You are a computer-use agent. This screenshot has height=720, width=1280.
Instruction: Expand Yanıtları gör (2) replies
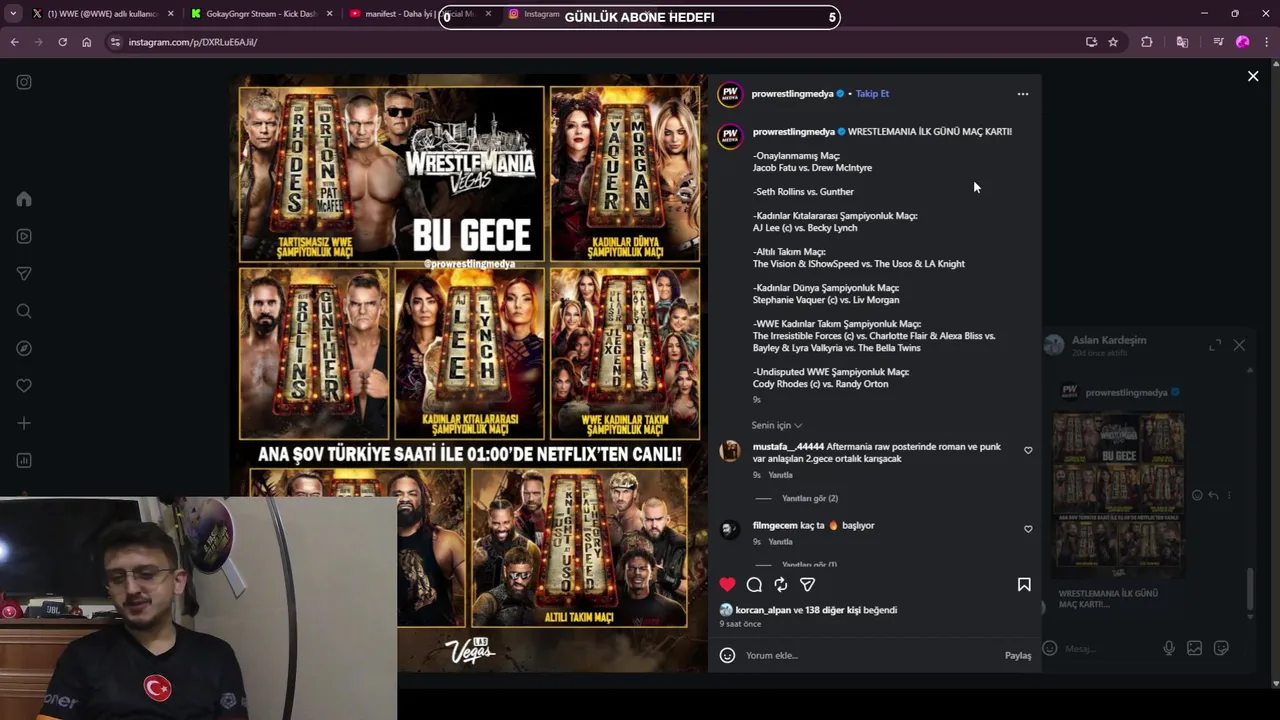[x=810, y=498]
